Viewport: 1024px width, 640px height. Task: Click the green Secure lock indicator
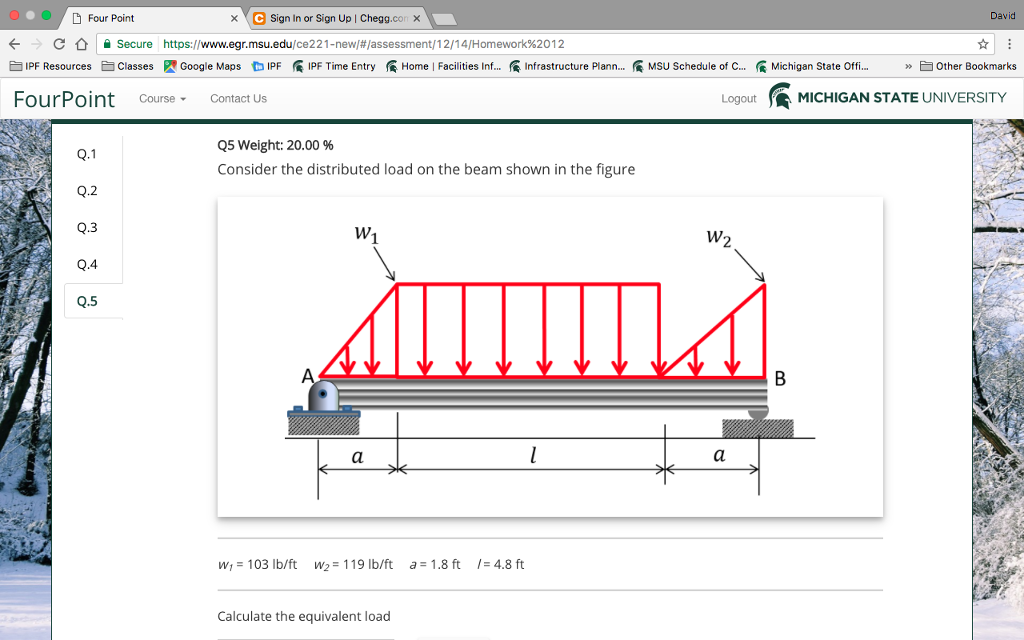pyautogui.click(x=128, y=44)
